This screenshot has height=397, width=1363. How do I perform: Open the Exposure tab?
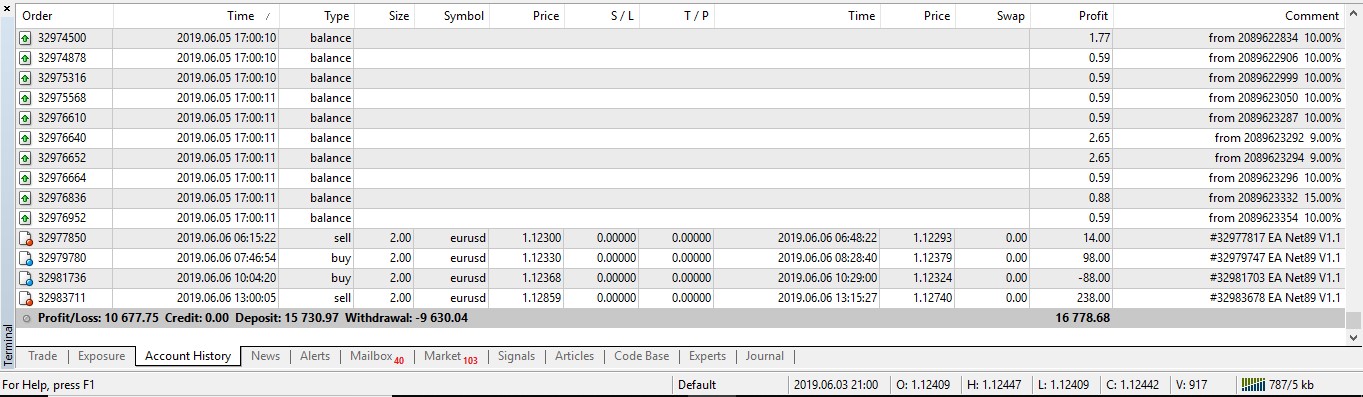[x=101, y=356]
